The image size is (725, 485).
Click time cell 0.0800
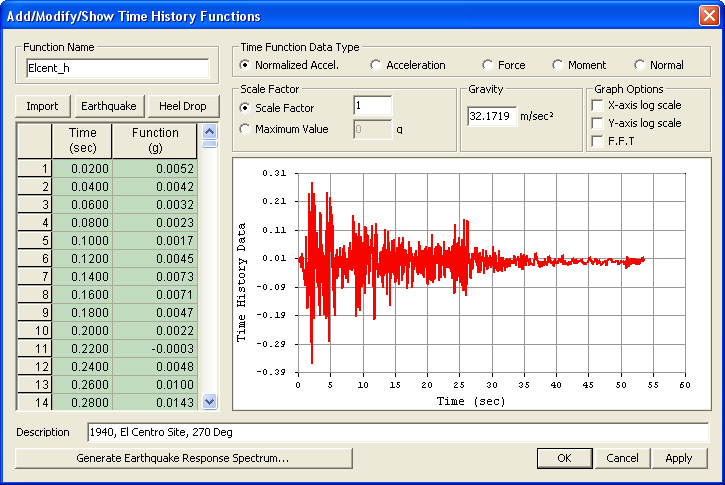(x=82, y=222)
